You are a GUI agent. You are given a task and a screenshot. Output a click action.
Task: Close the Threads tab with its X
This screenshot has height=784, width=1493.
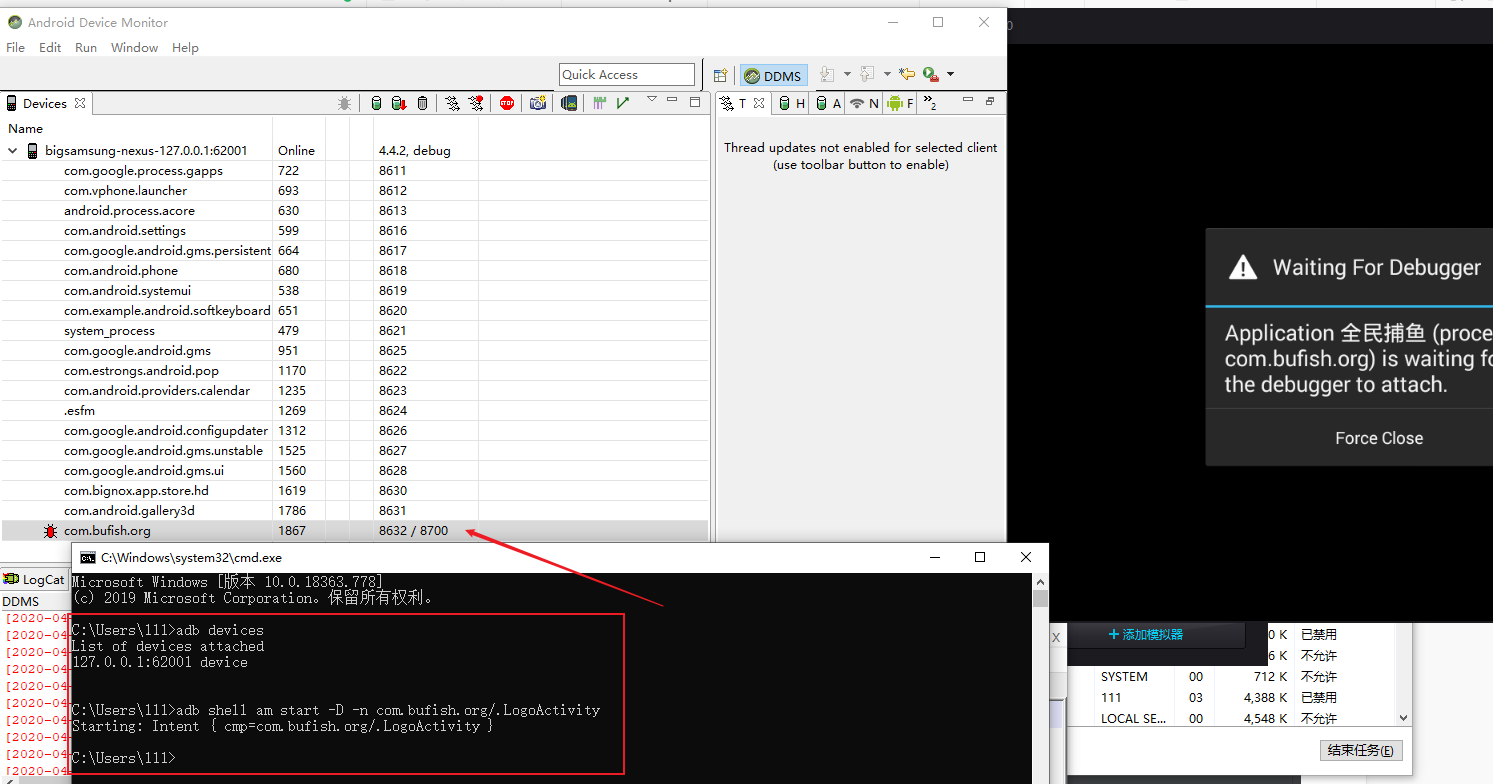tap(759, 103)
